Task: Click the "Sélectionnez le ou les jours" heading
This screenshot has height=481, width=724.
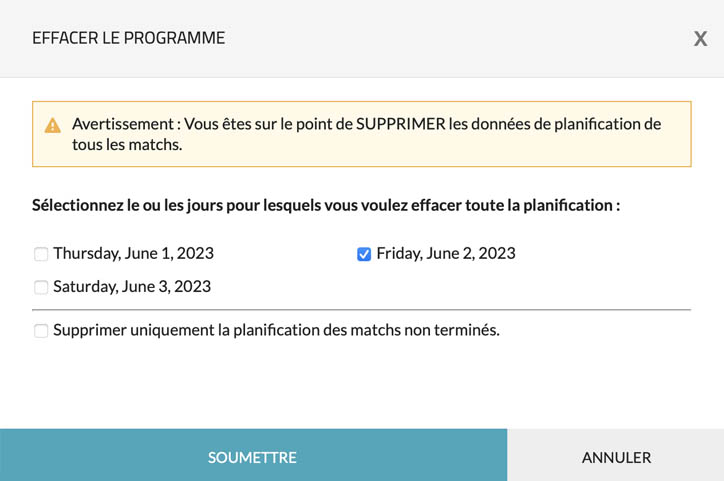Action: (326, 206)
